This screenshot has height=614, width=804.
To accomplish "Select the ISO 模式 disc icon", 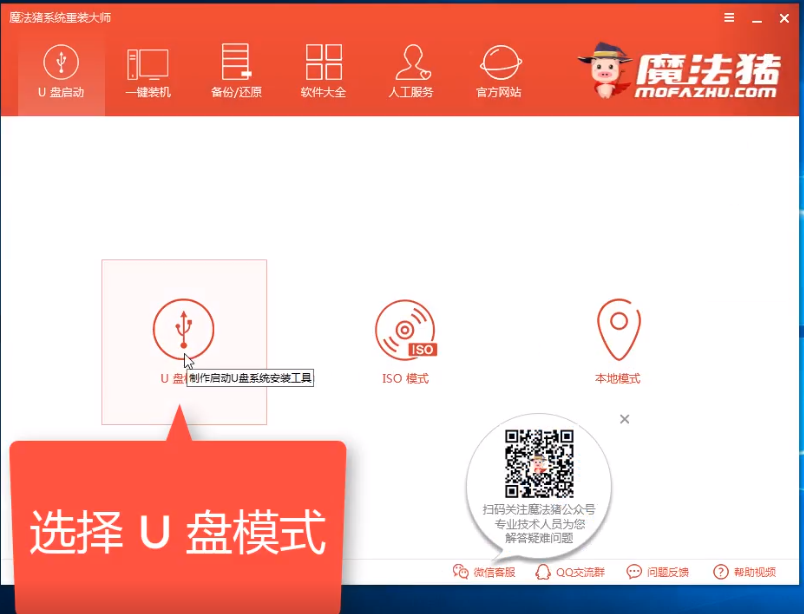I will [x=404, y=330].
